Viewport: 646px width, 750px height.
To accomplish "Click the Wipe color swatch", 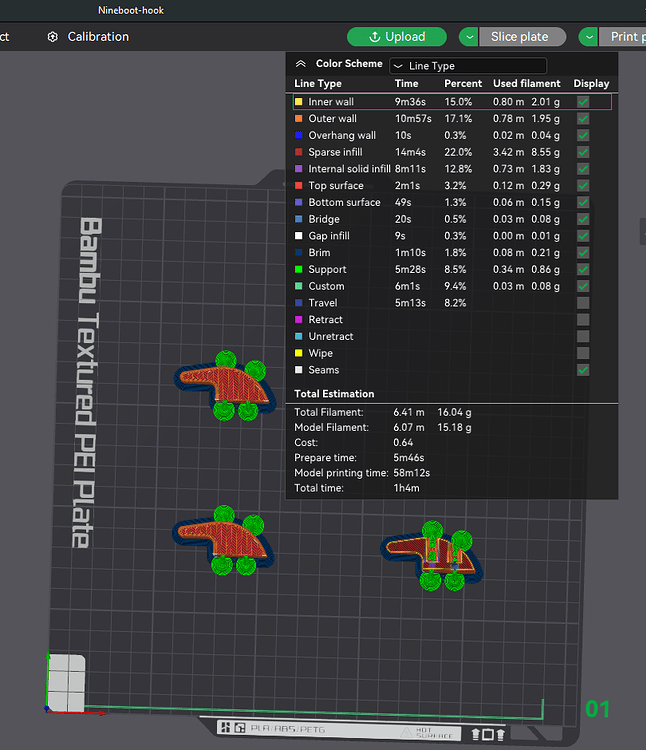I will tap(298, 353).
